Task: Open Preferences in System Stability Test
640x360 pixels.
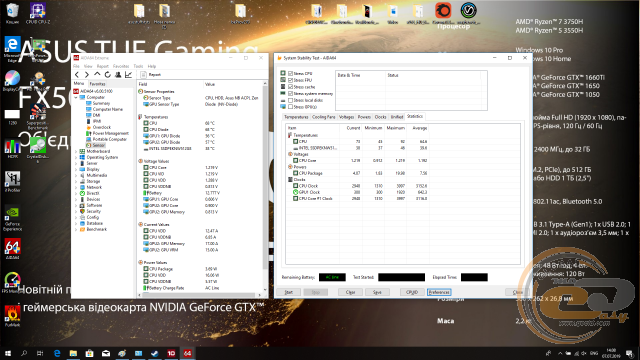Action: click(439, 292)
